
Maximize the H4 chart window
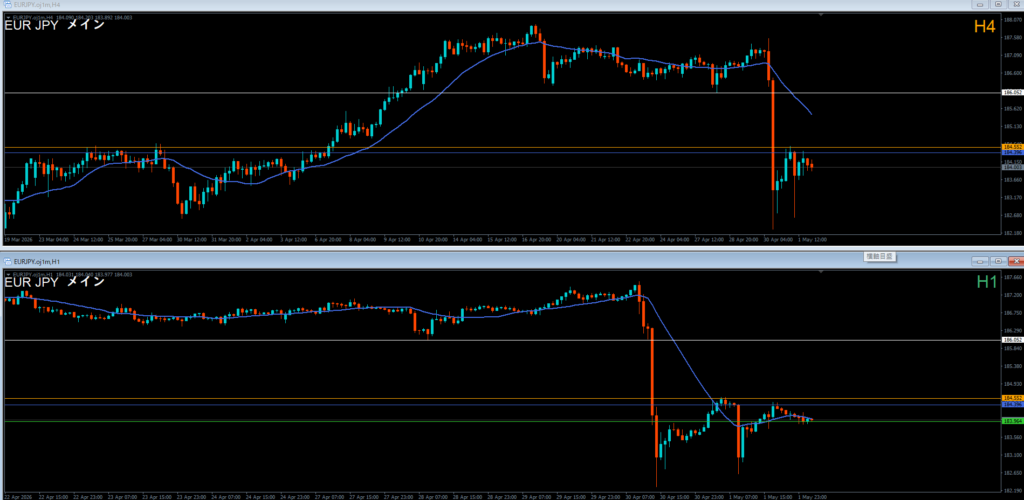pyautogui.click(x=998, y=4)
